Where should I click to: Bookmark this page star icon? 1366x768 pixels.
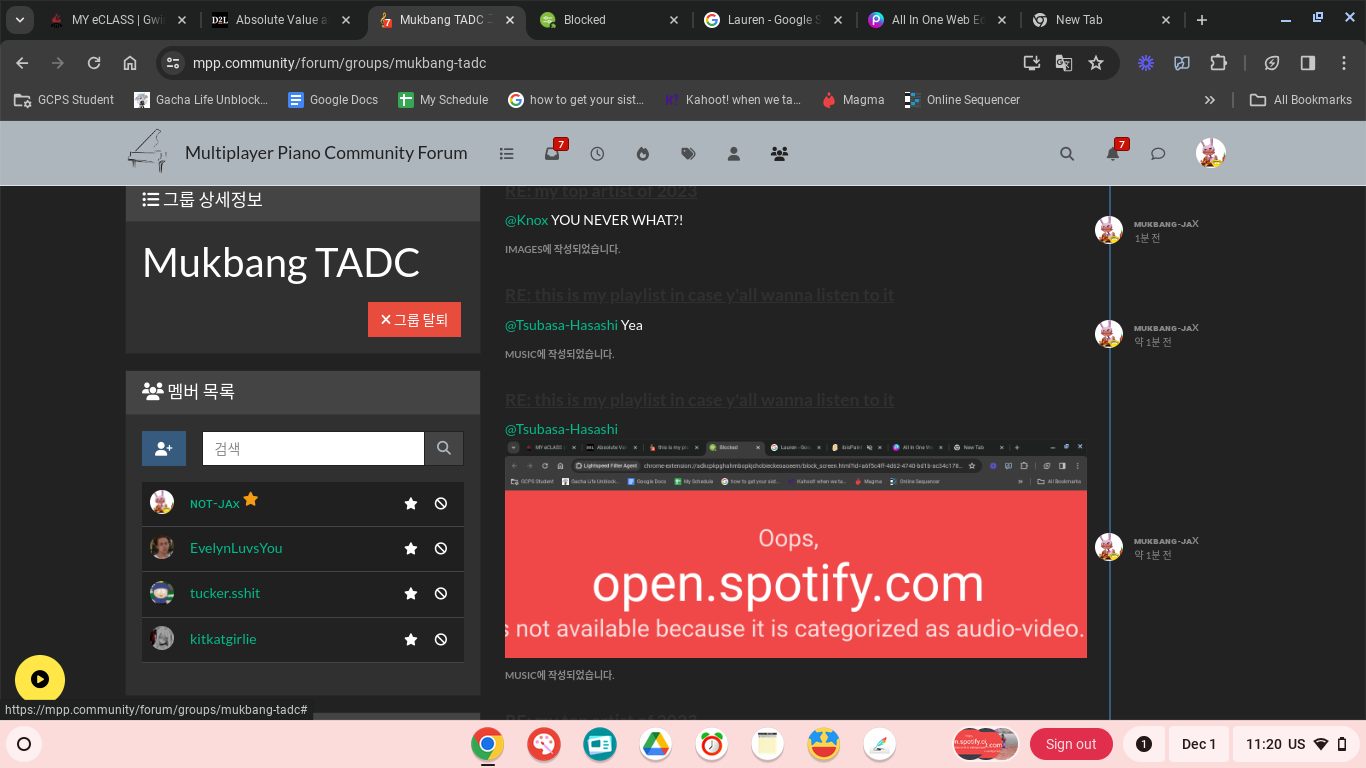click(x=1096, y=63)
